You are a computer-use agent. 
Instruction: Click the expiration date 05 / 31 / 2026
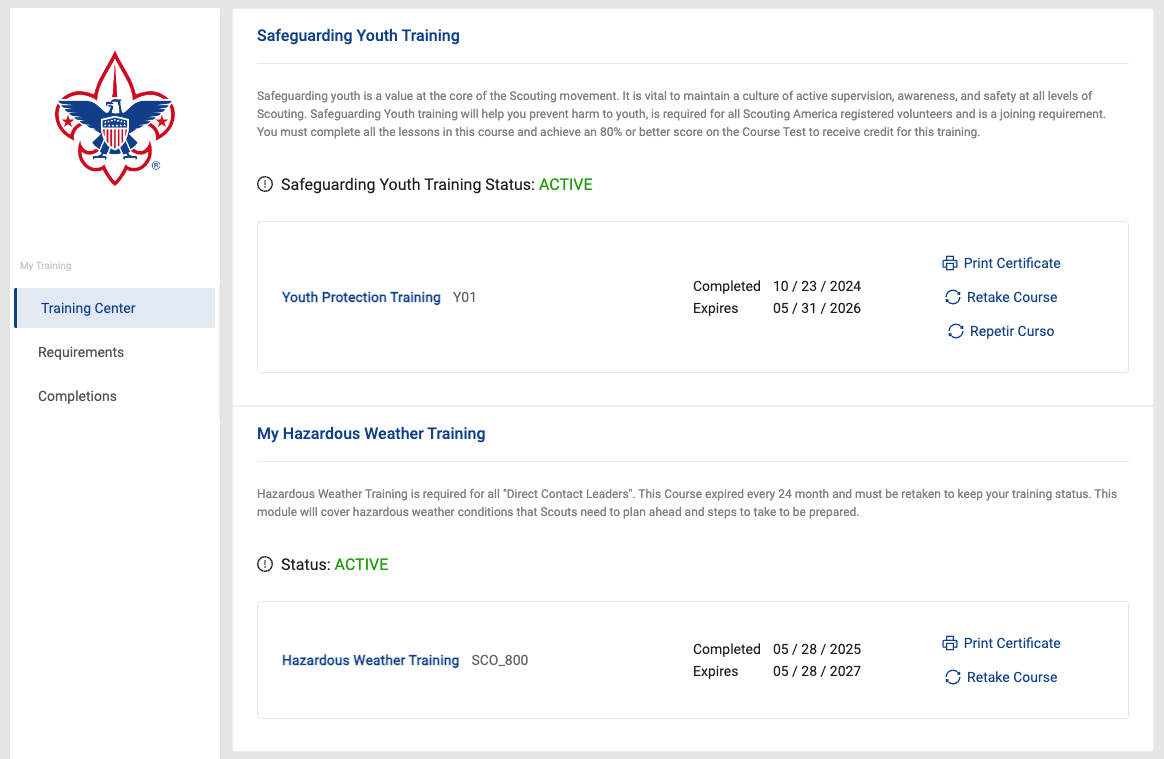817,308
